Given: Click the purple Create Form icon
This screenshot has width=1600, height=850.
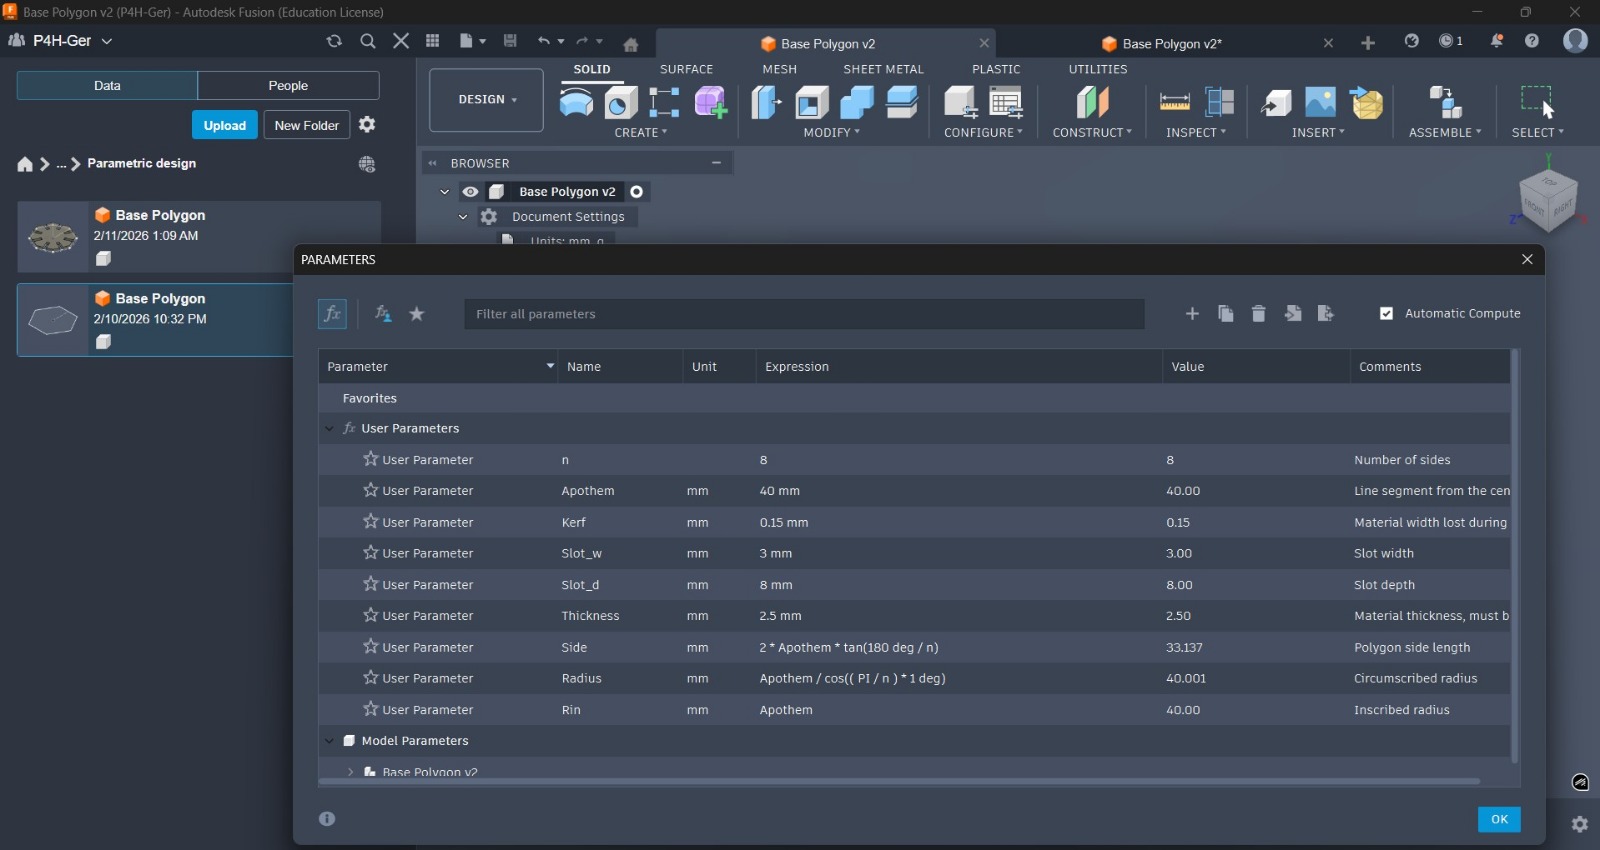Looking at the screenshot, I should point(710,102).
